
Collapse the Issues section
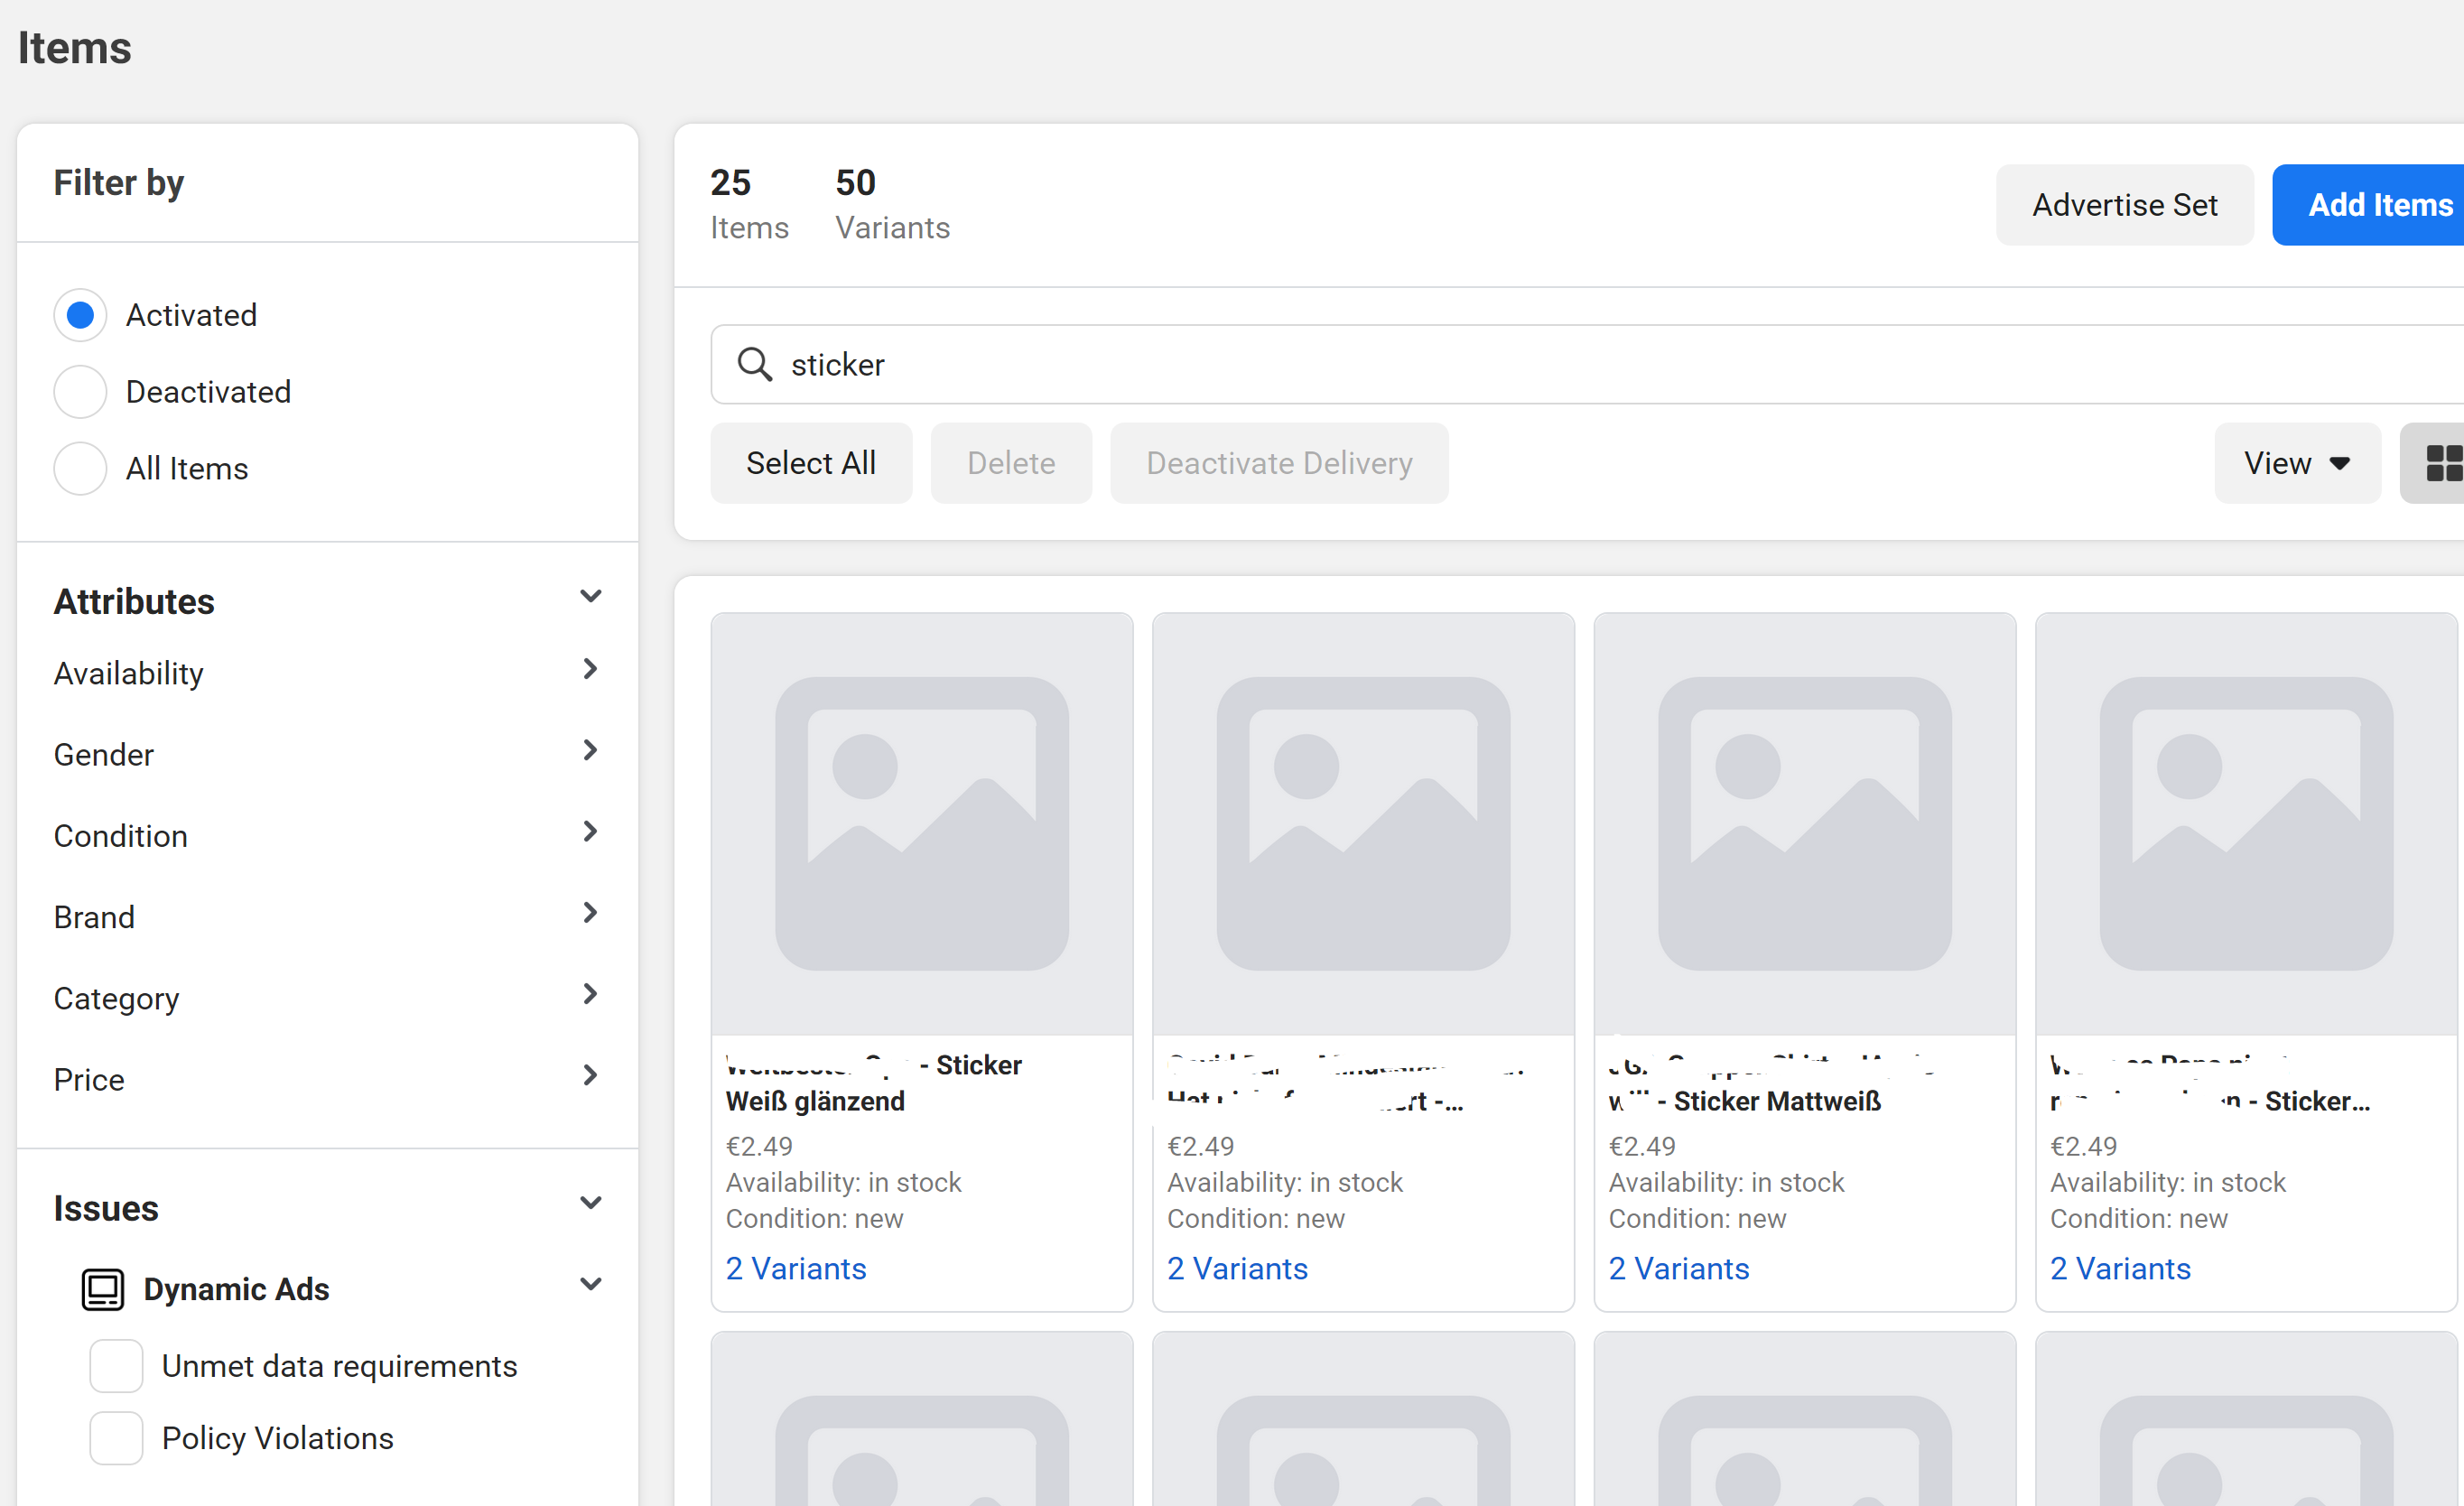[x=590, y=1203]
